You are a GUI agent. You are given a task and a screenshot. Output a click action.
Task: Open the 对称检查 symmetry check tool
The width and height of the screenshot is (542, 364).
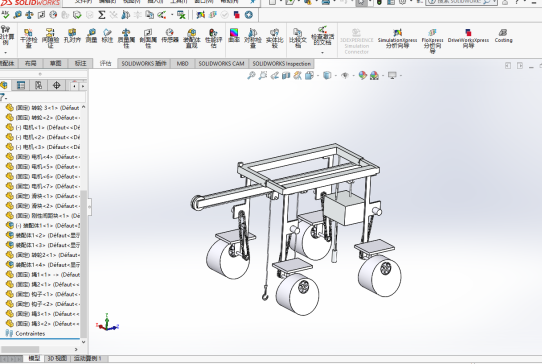click(x=253, y=38)
